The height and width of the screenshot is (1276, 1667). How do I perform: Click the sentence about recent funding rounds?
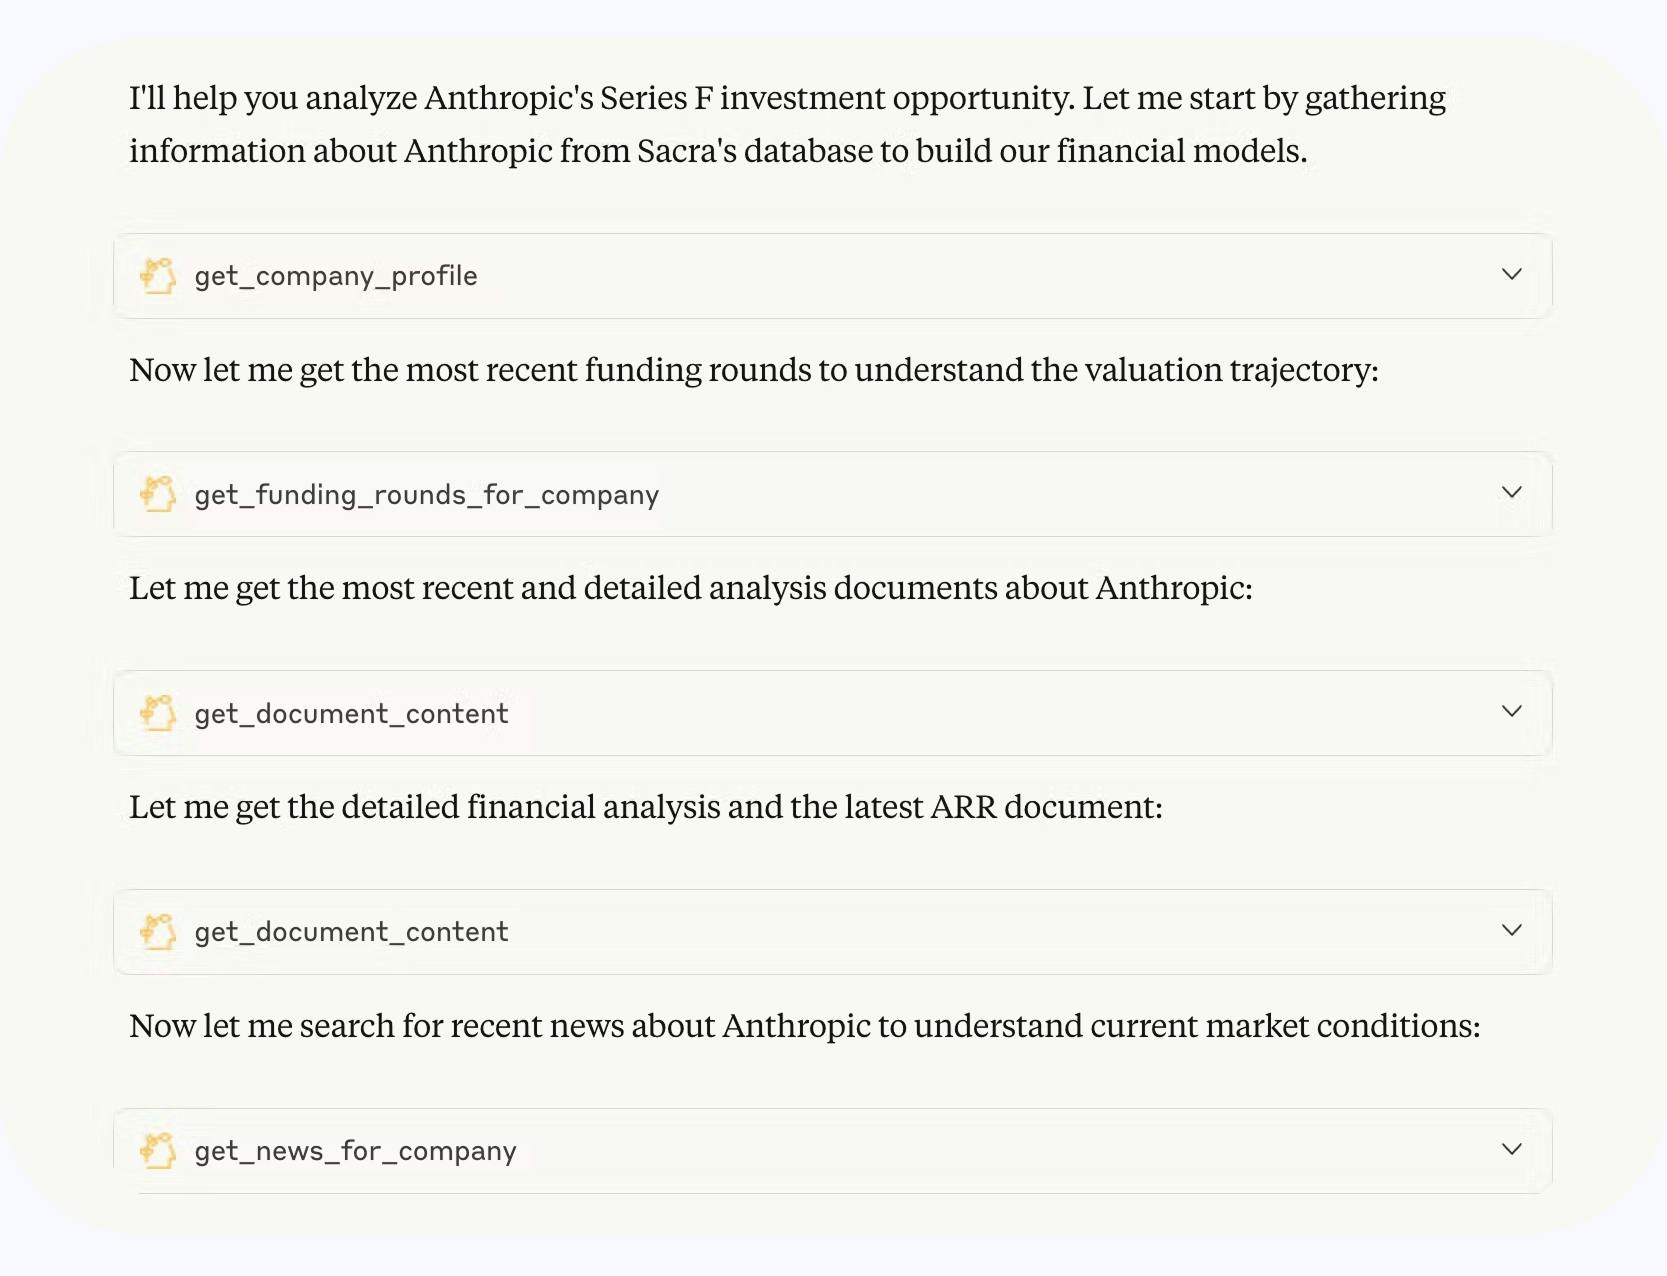[754, 371]
